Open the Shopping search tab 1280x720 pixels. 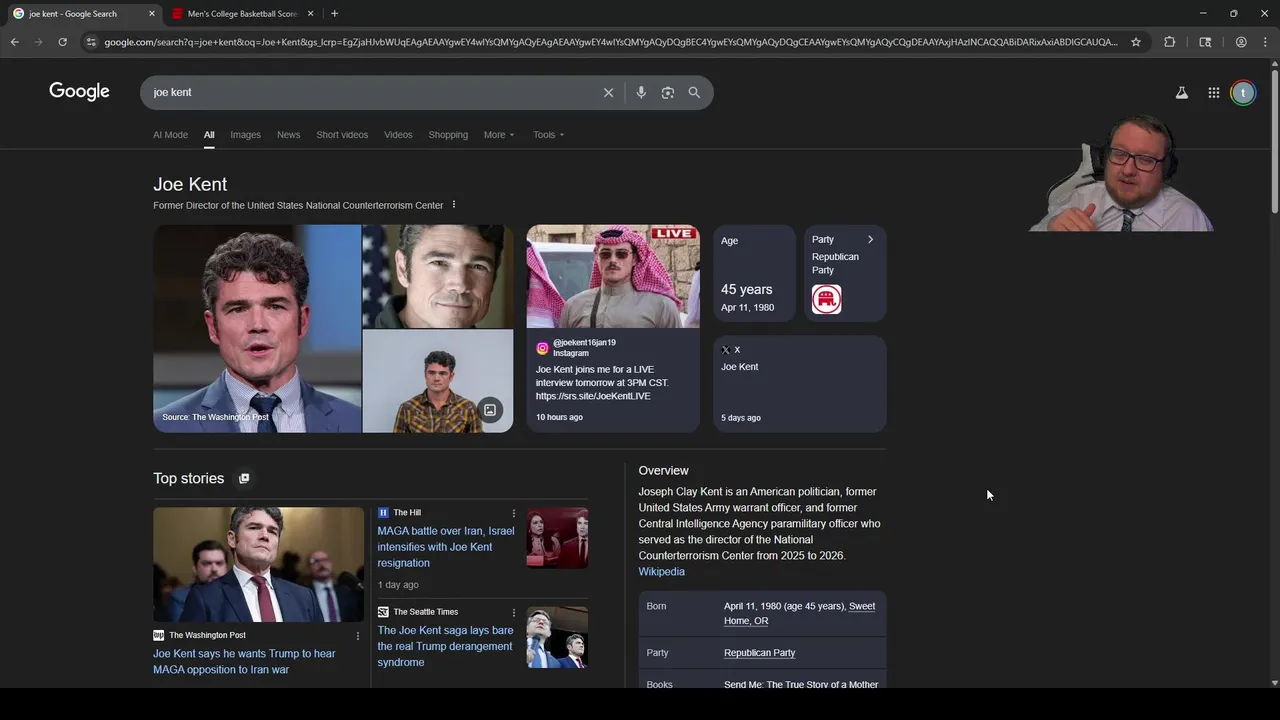tap(448, 135)
